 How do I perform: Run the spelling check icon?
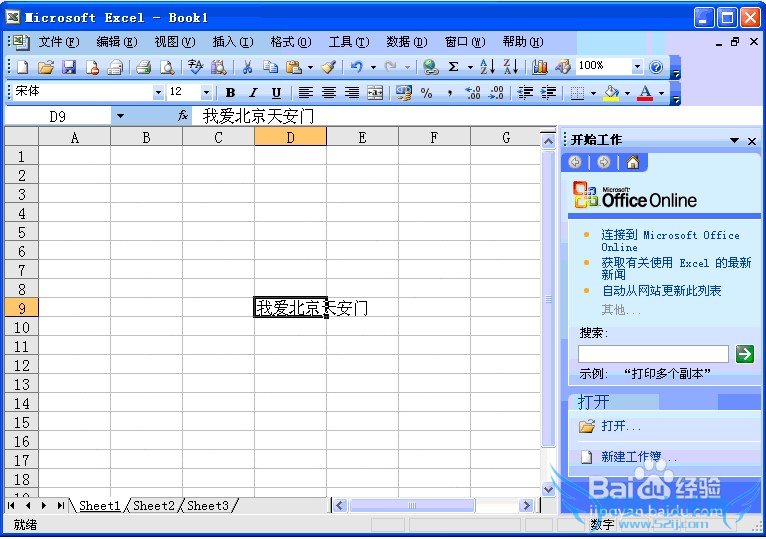195,67
